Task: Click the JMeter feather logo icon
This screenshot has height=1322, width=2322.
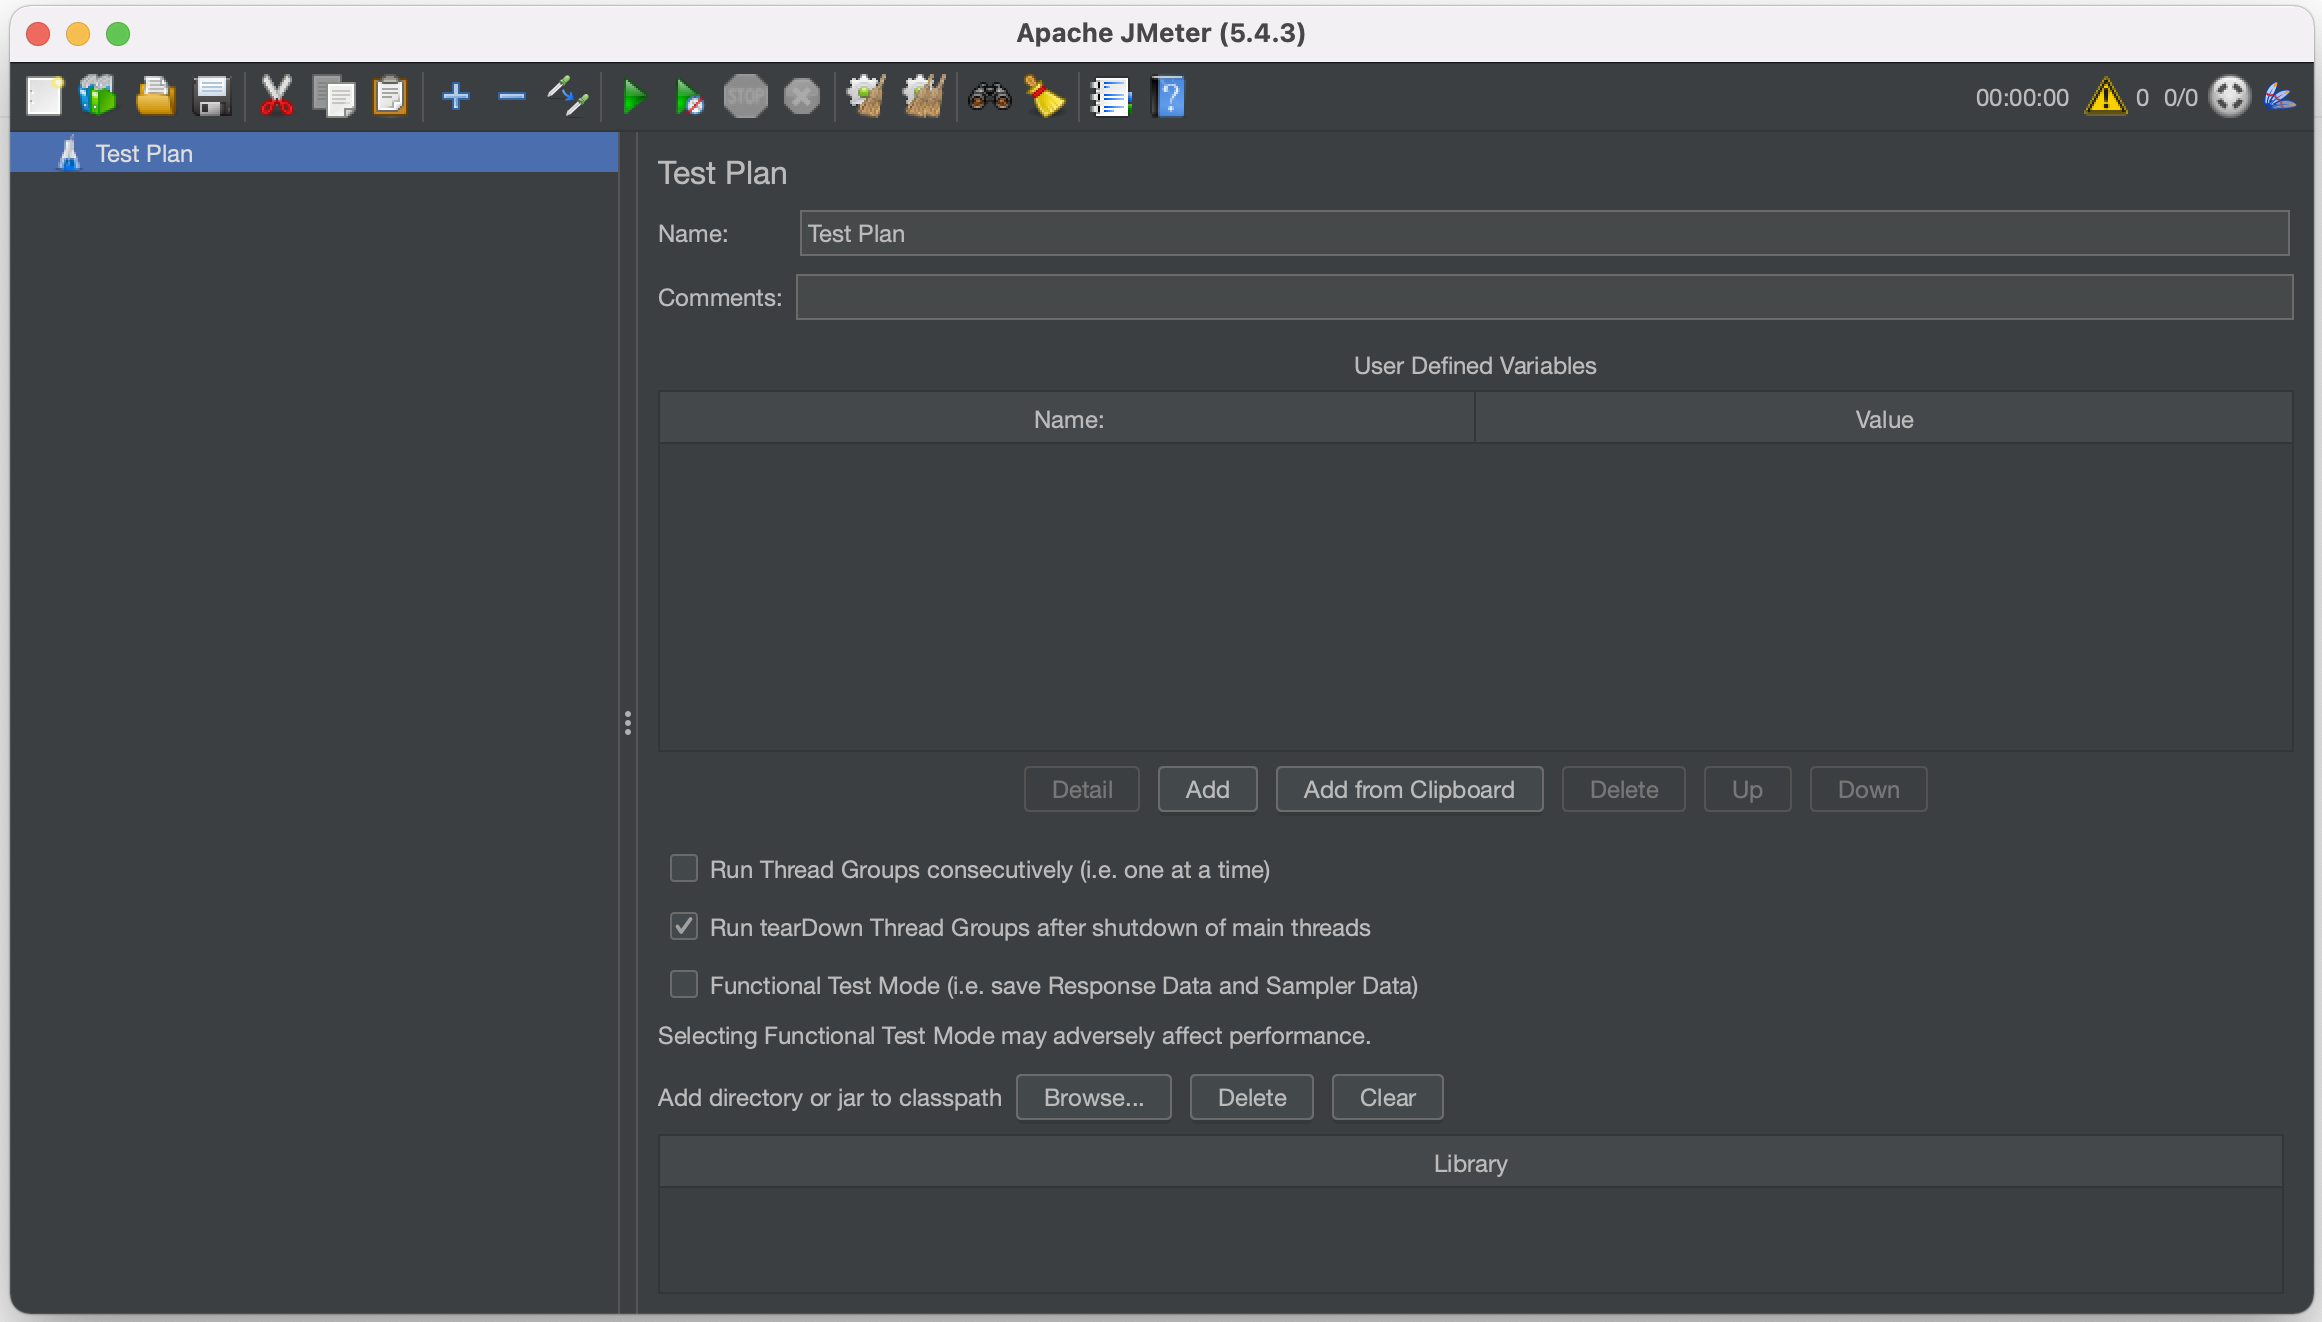Action: [2280, 97]
